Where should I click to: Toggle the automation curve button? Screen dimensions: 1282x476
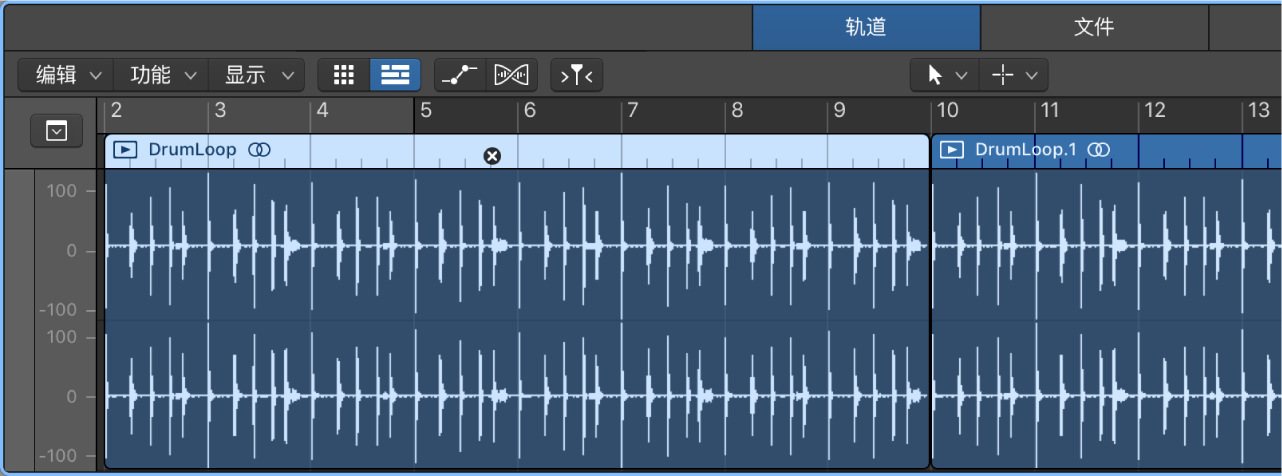(460, 75)
